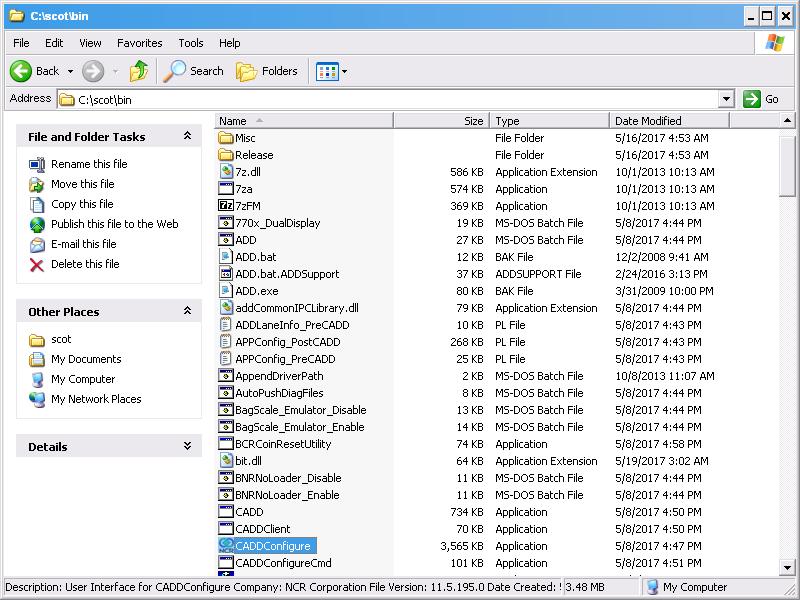Click the Copy this file icon
The height and width of the screenshot is (600, 800).
[37, 204]
